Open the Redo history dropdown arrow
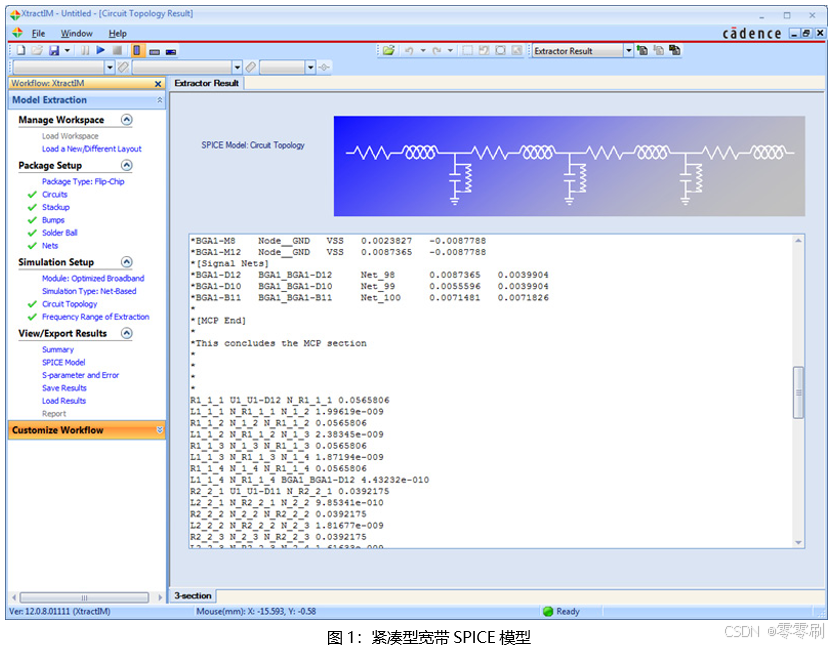This screenshot has height=647, width=836. 451,51
